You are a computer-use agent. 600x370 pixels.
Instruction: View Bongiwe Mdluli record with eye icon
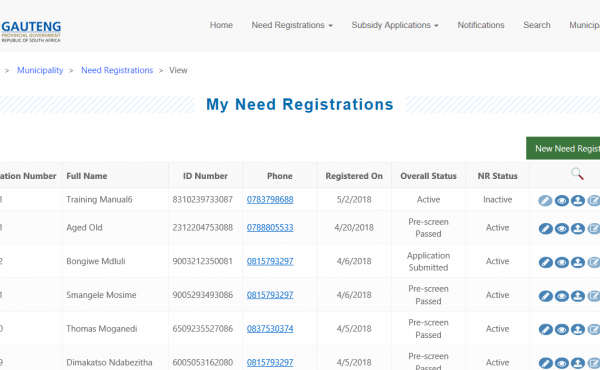(562, 262)
